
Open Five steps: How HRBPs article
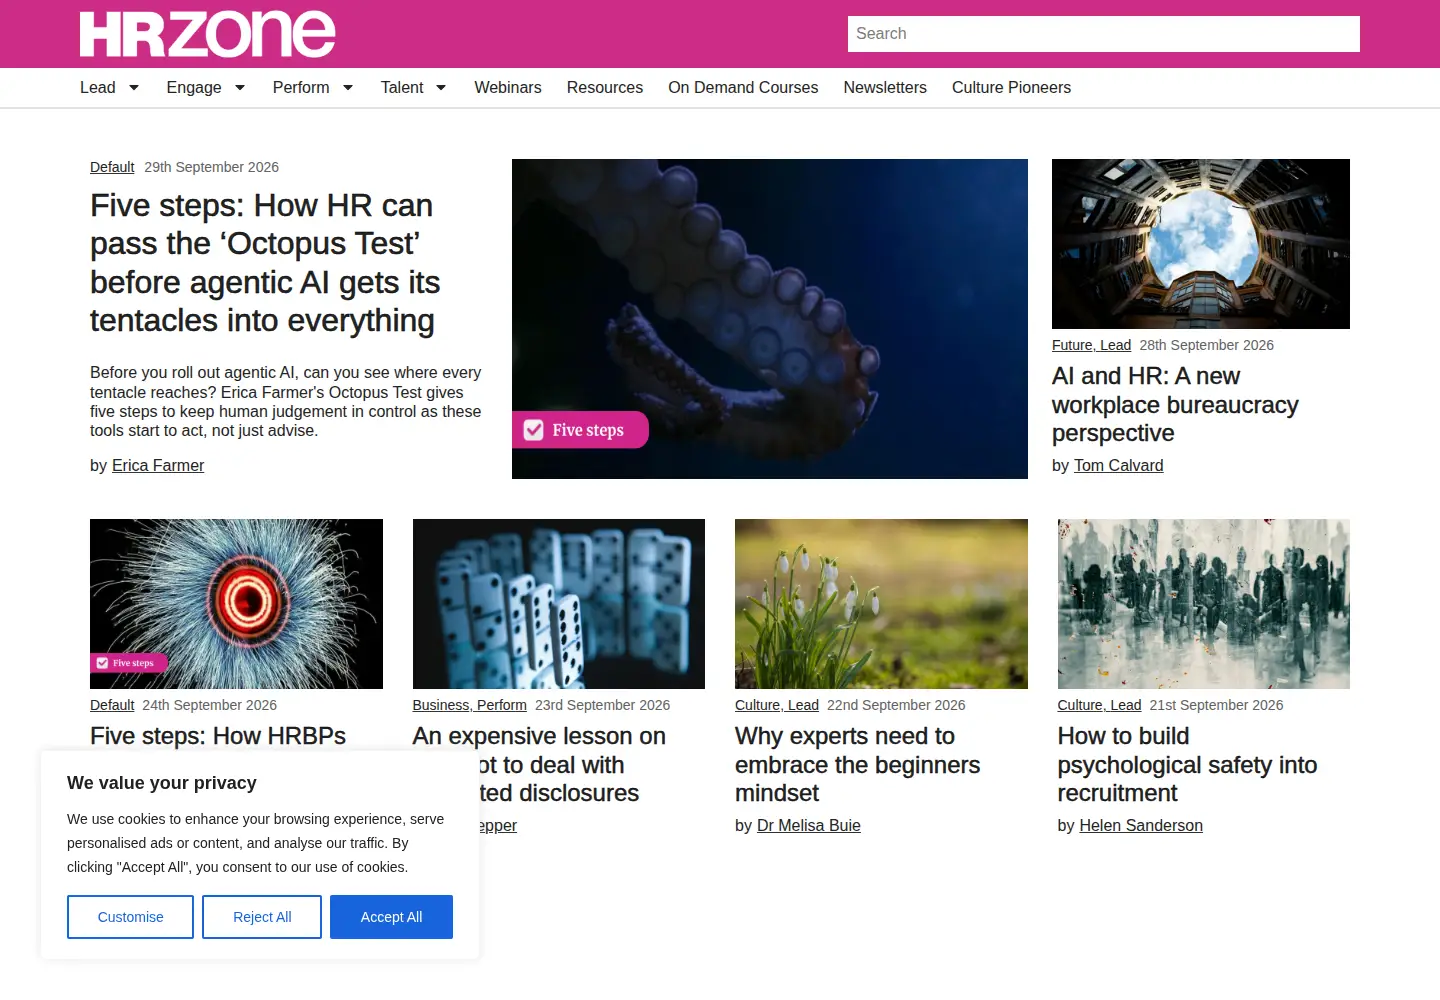(218, 736)
